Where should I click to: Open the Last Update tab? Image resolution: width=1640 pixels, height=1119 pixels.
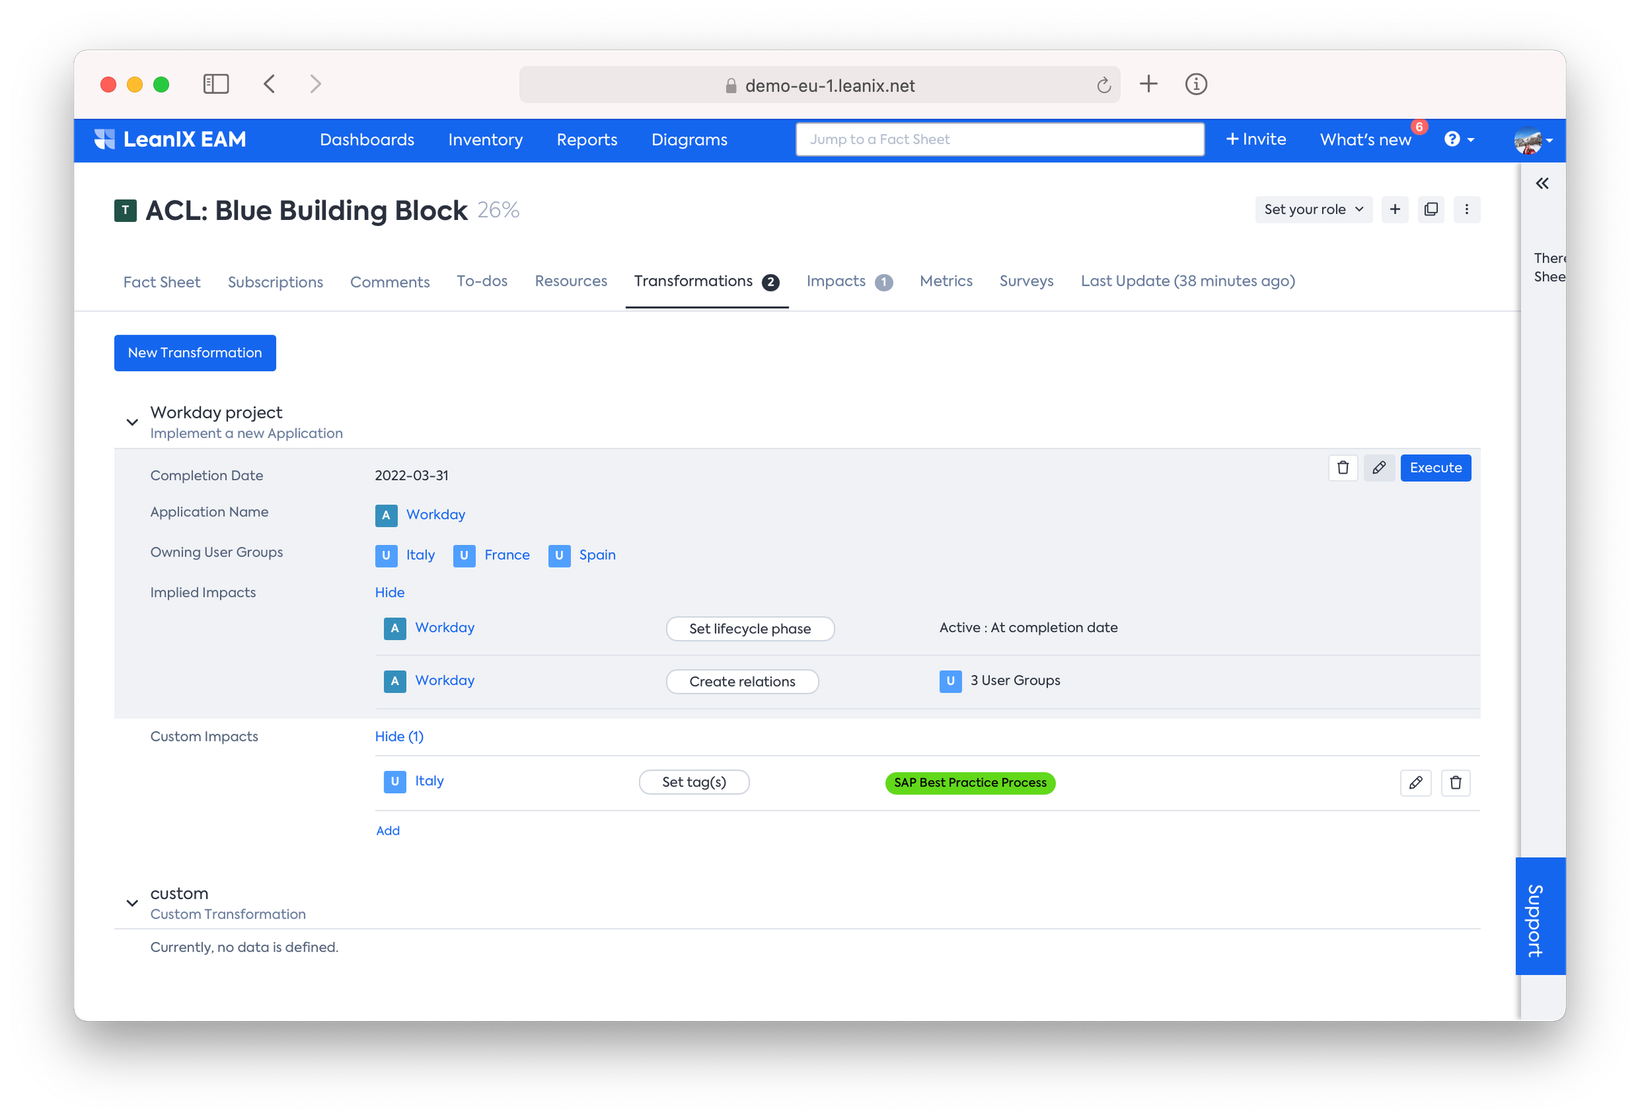point(1188,281)
